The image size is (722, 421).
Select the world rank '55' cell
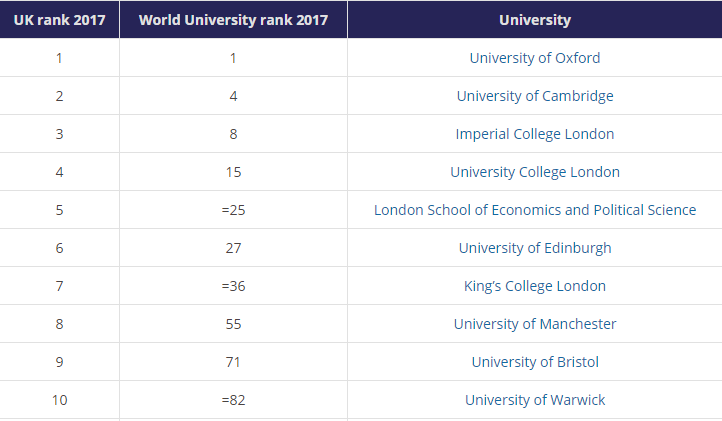(x=233, y=324)
